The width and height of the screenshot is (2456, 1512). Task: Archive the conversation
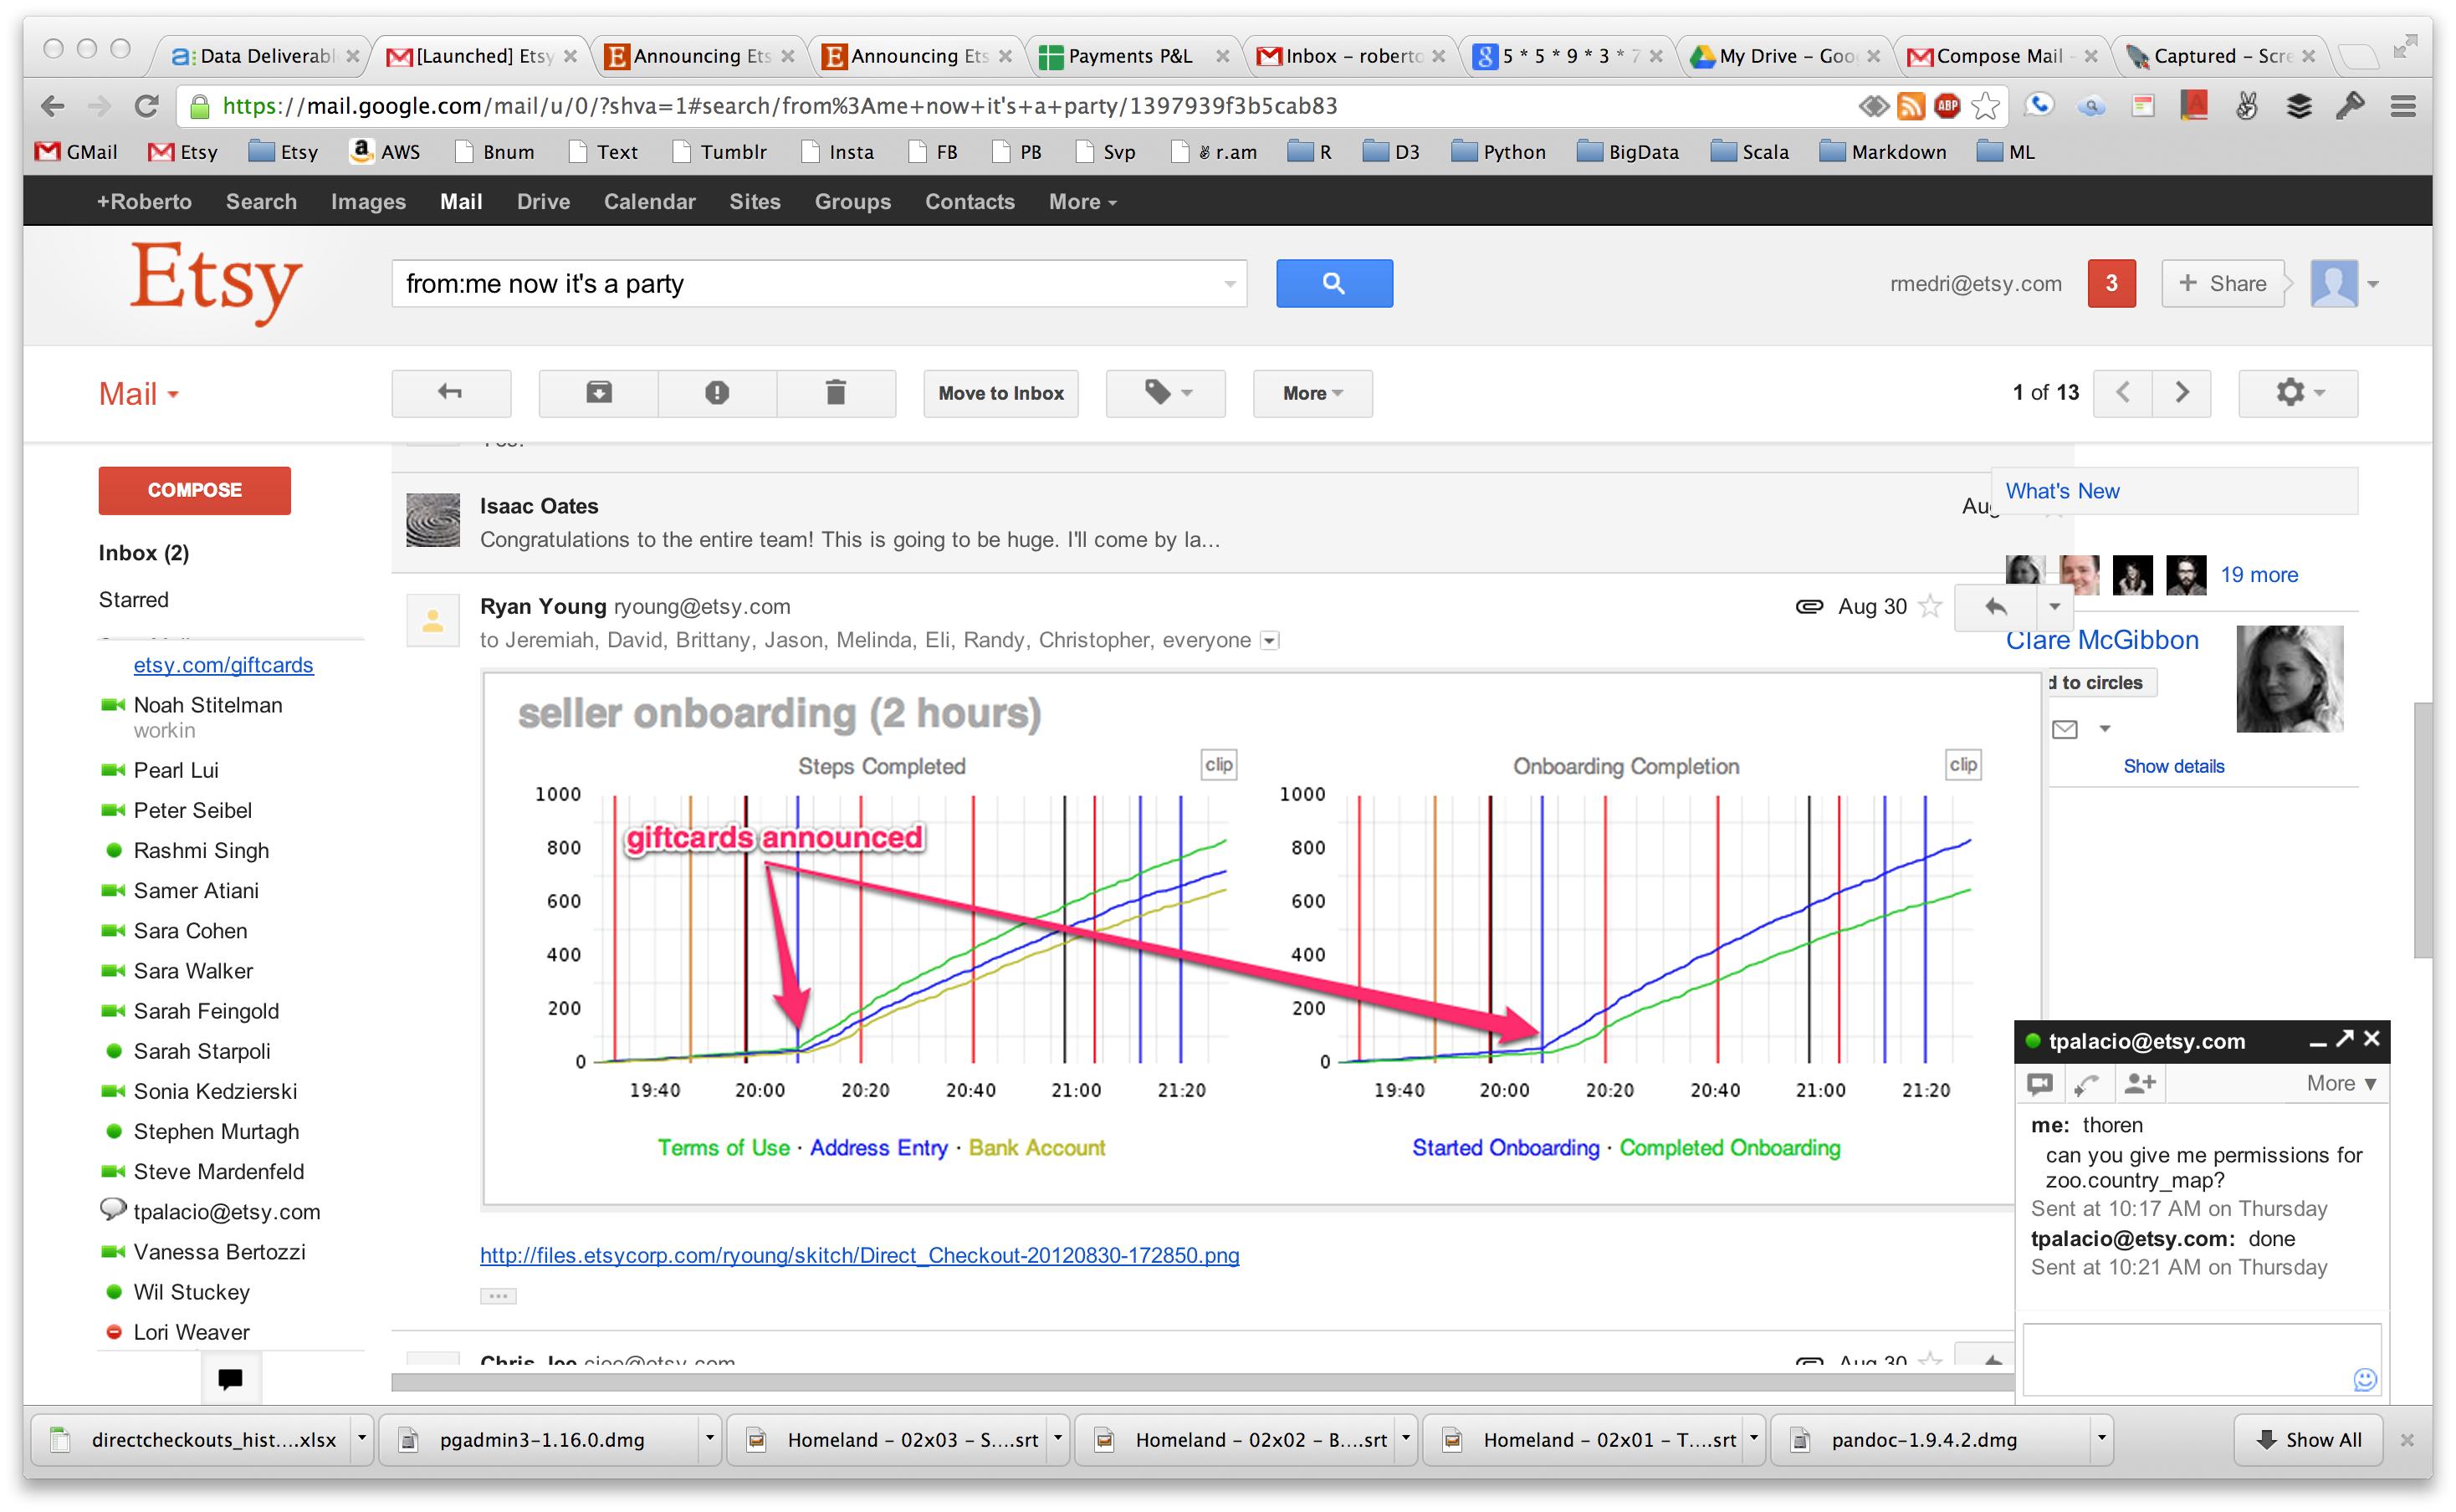598,393
